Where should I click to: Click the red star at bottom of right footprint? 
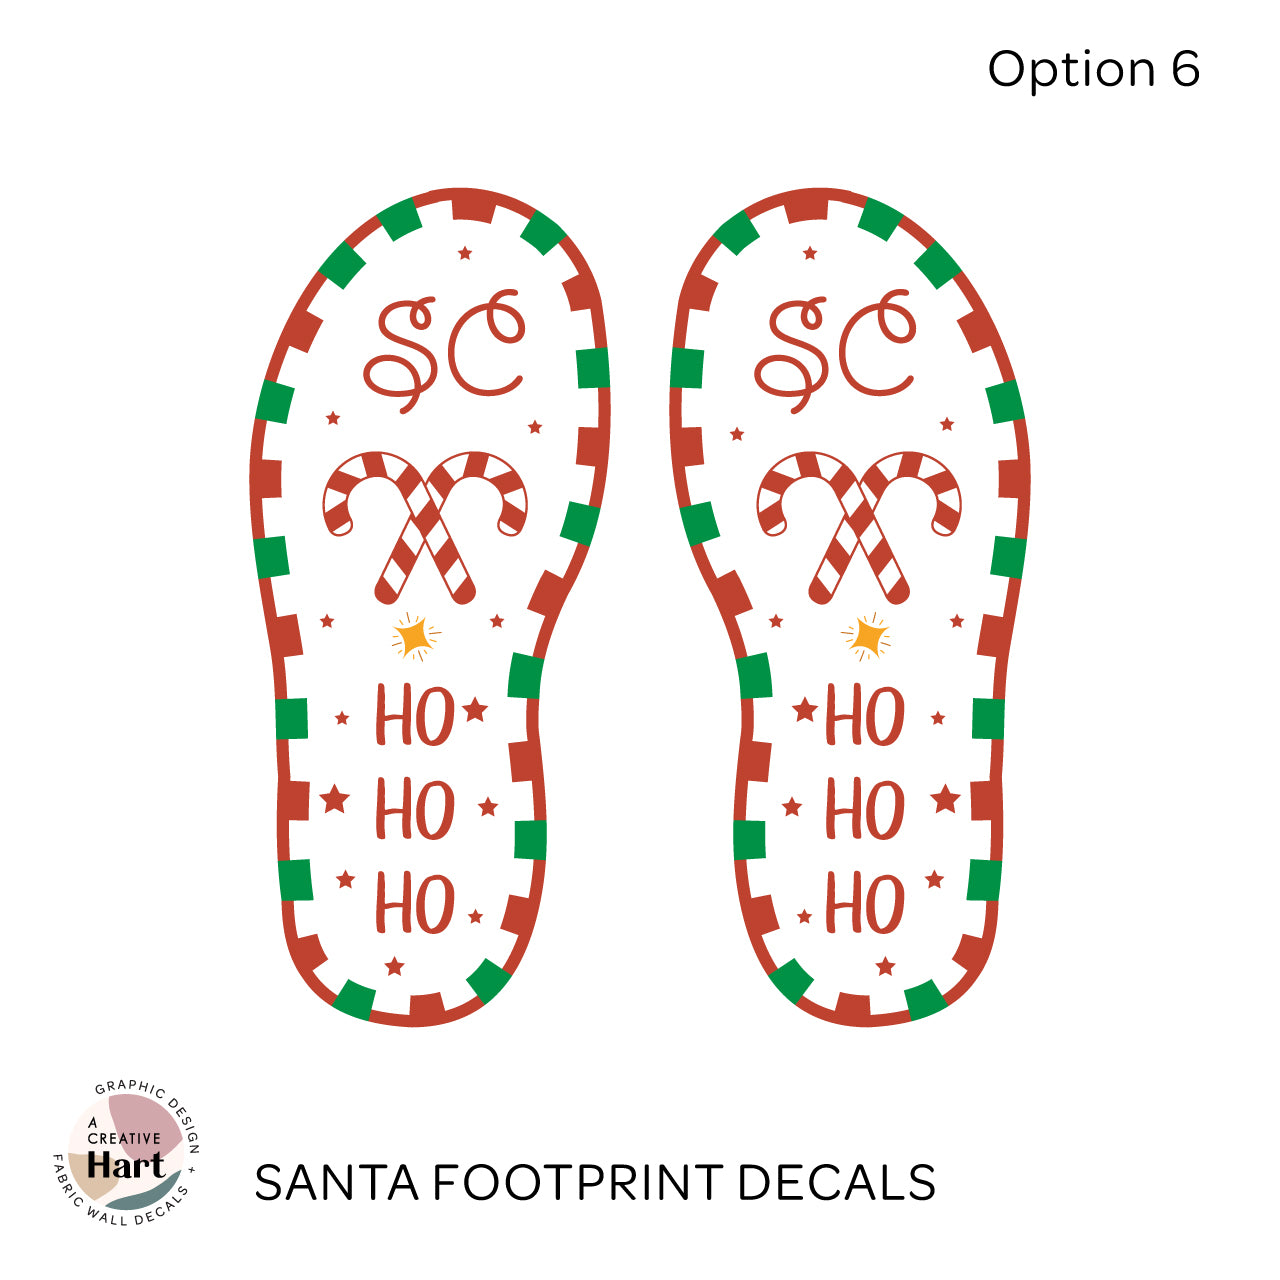[885, 966]
